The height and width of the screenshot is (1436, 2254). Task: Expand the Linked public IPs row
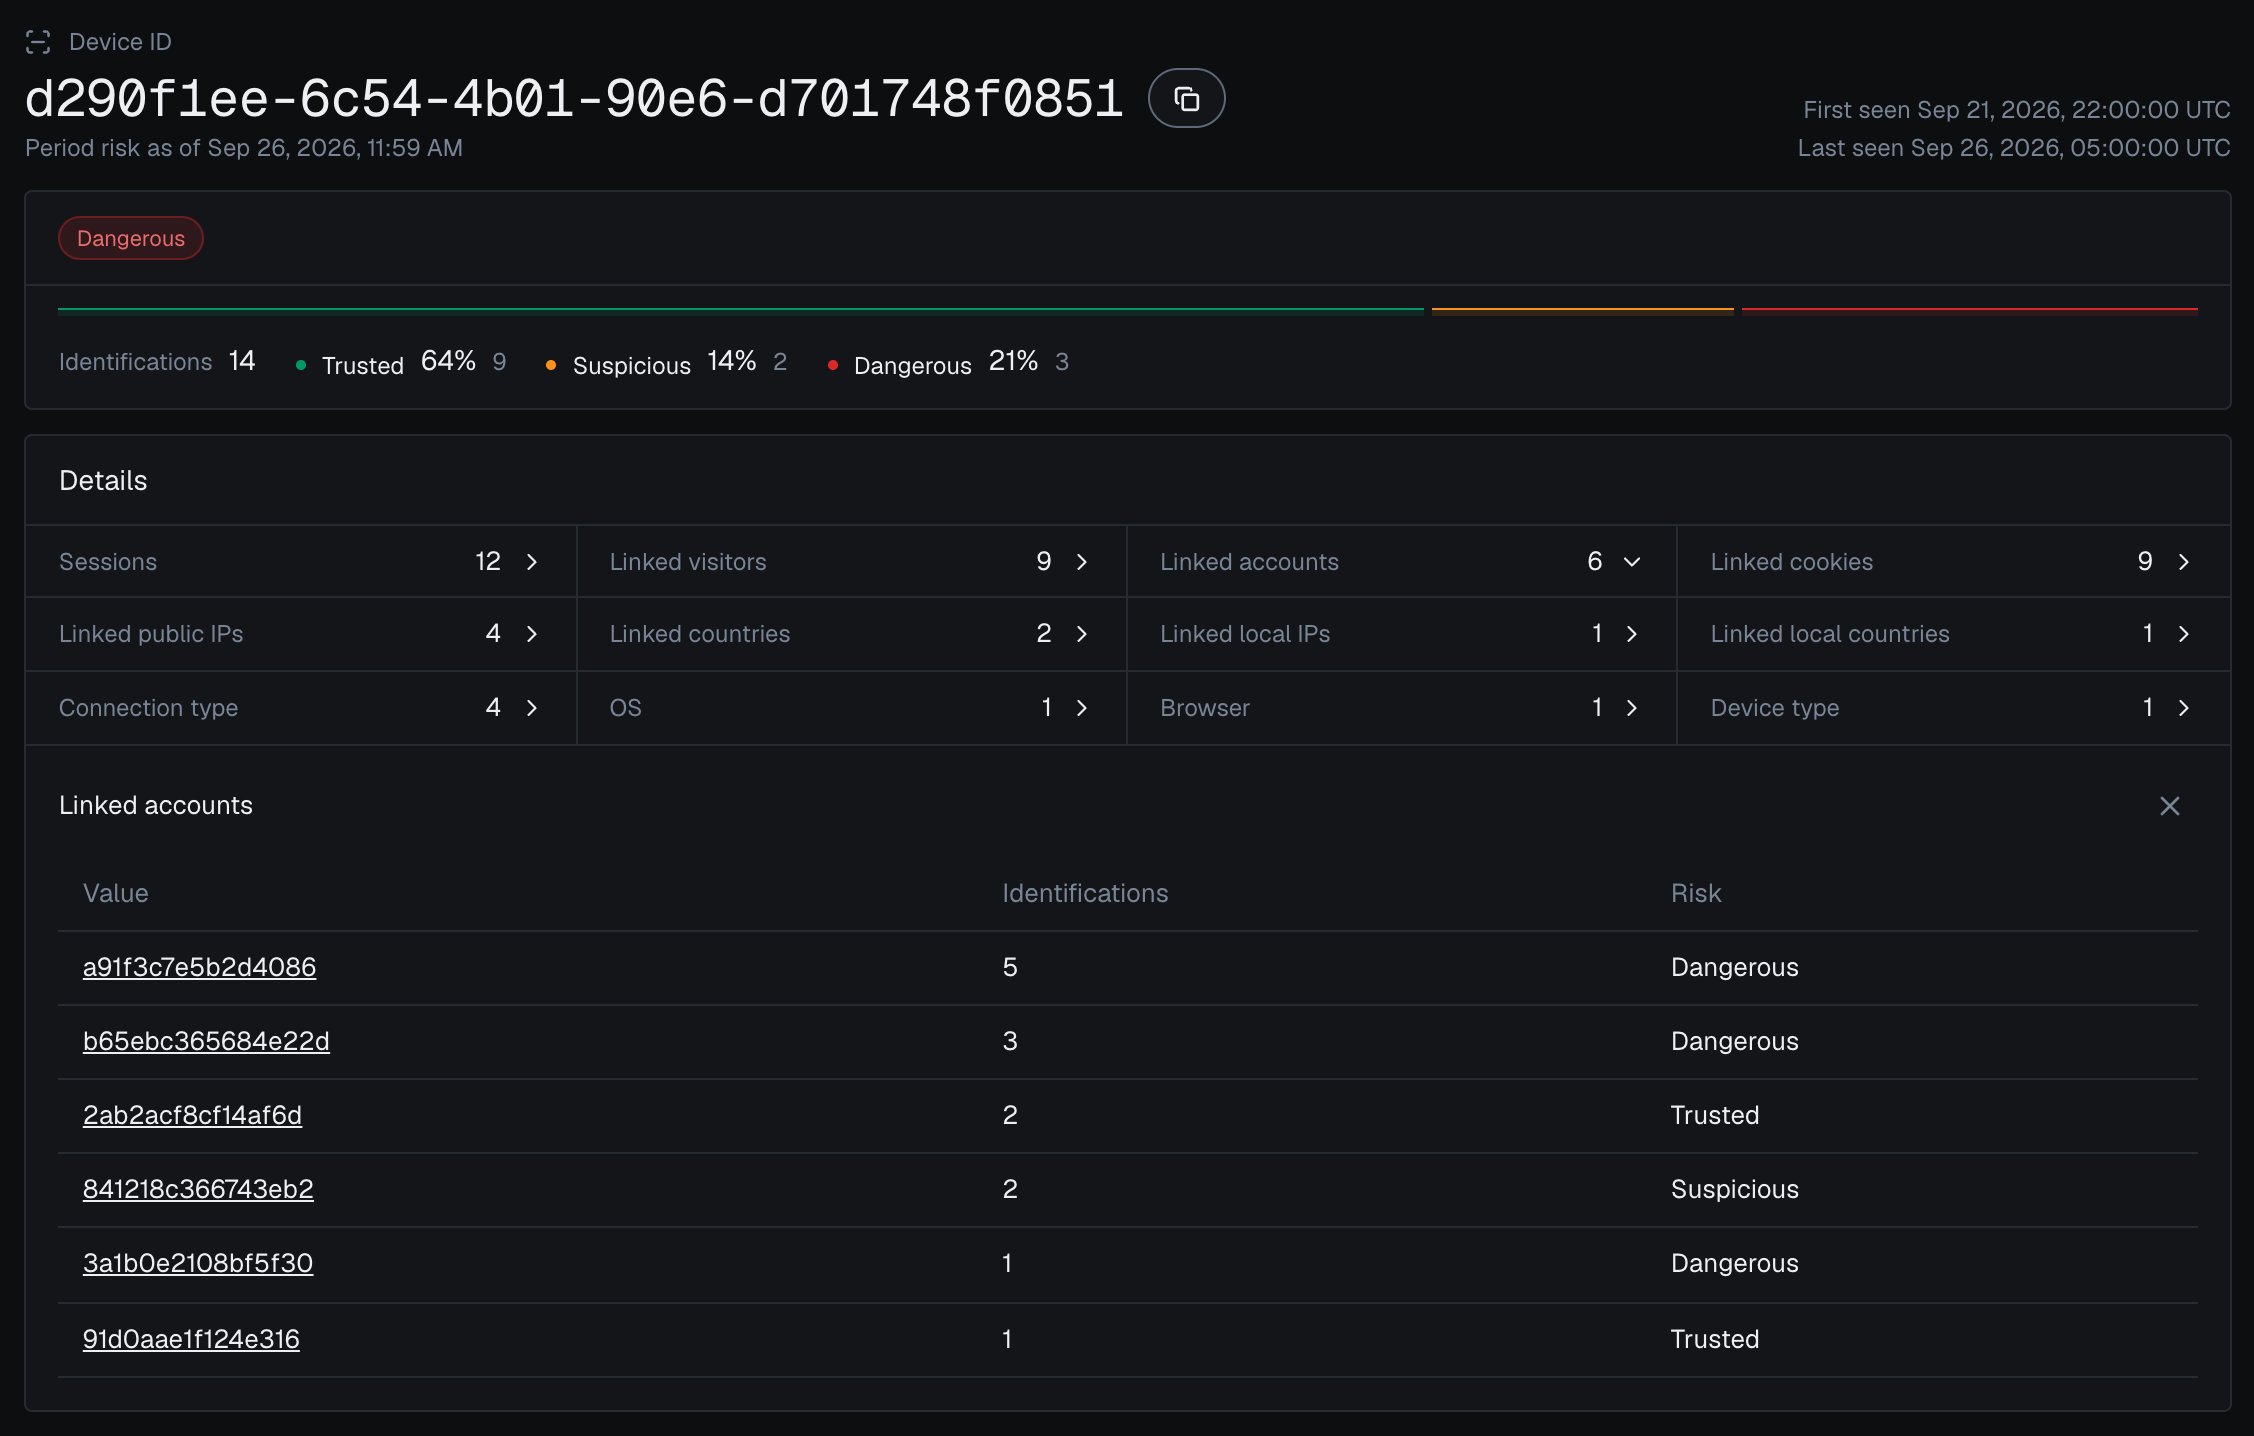tap(301, 634)
